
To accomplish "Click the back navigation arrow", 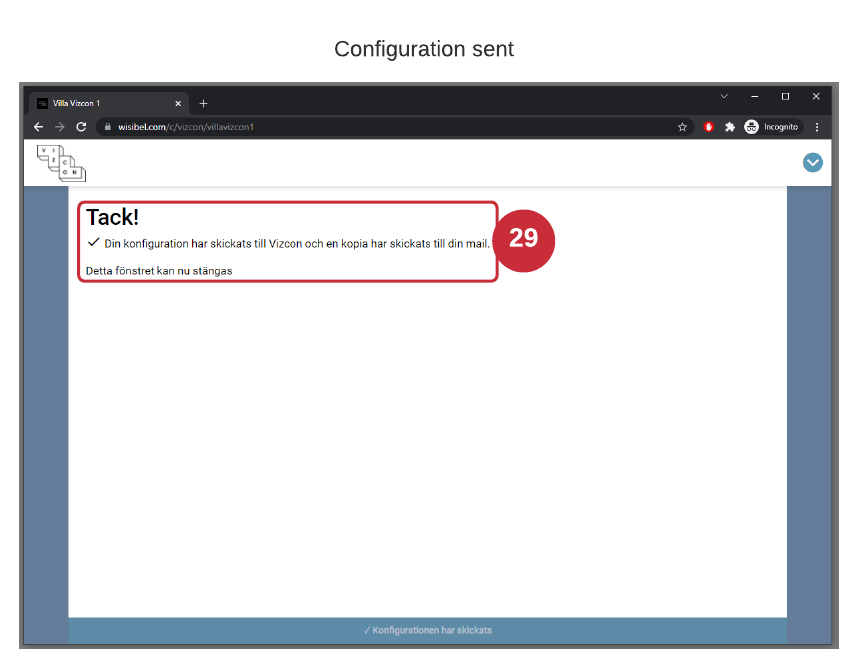I will (x=37, y=127).
